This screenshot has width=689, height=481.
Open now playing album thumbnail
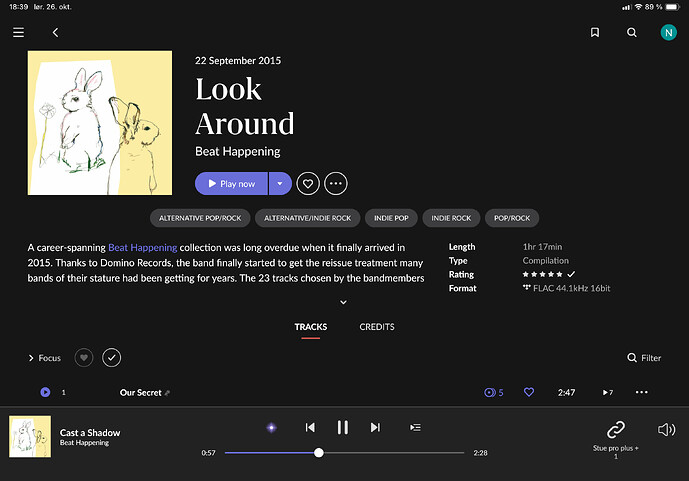pos(30,437)
